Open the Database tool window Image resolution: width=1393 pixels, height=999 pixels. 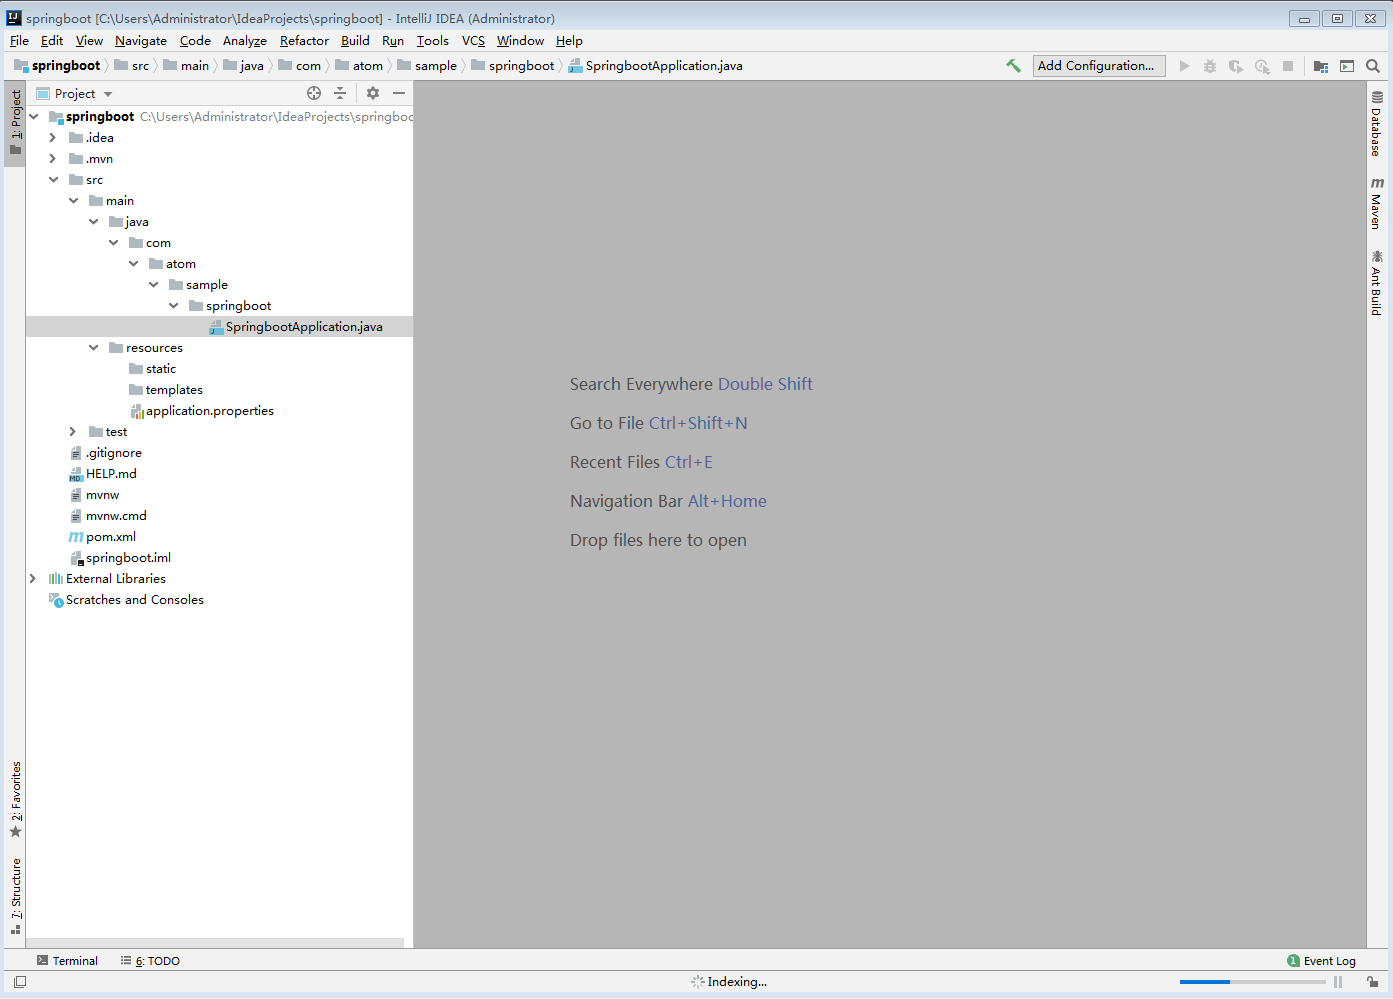point(1376,124)
